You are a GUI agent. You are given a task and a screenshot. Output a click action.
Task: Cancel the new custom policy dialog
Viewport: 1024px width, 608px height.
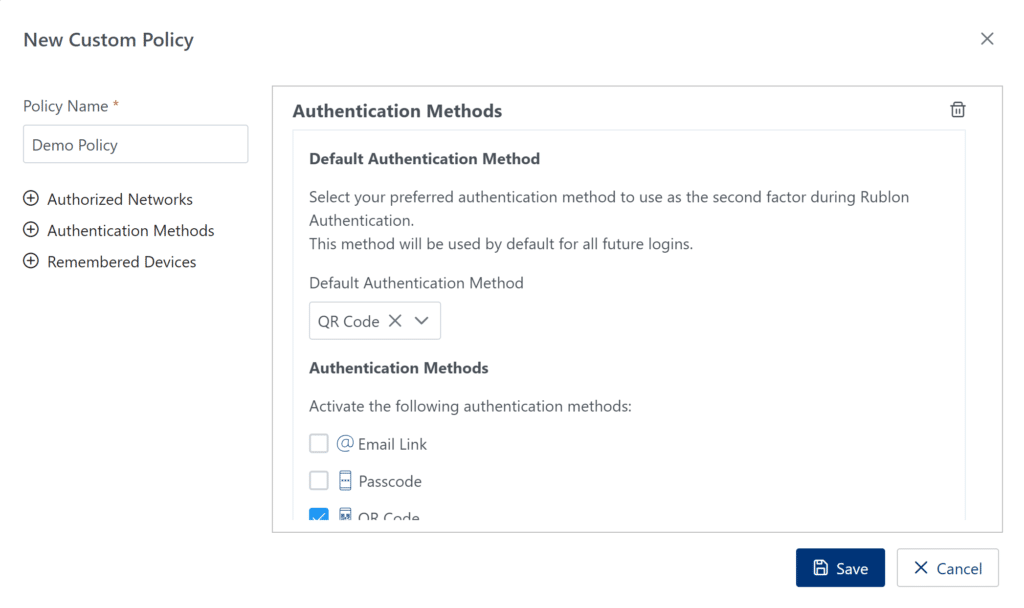coord(947,568)
